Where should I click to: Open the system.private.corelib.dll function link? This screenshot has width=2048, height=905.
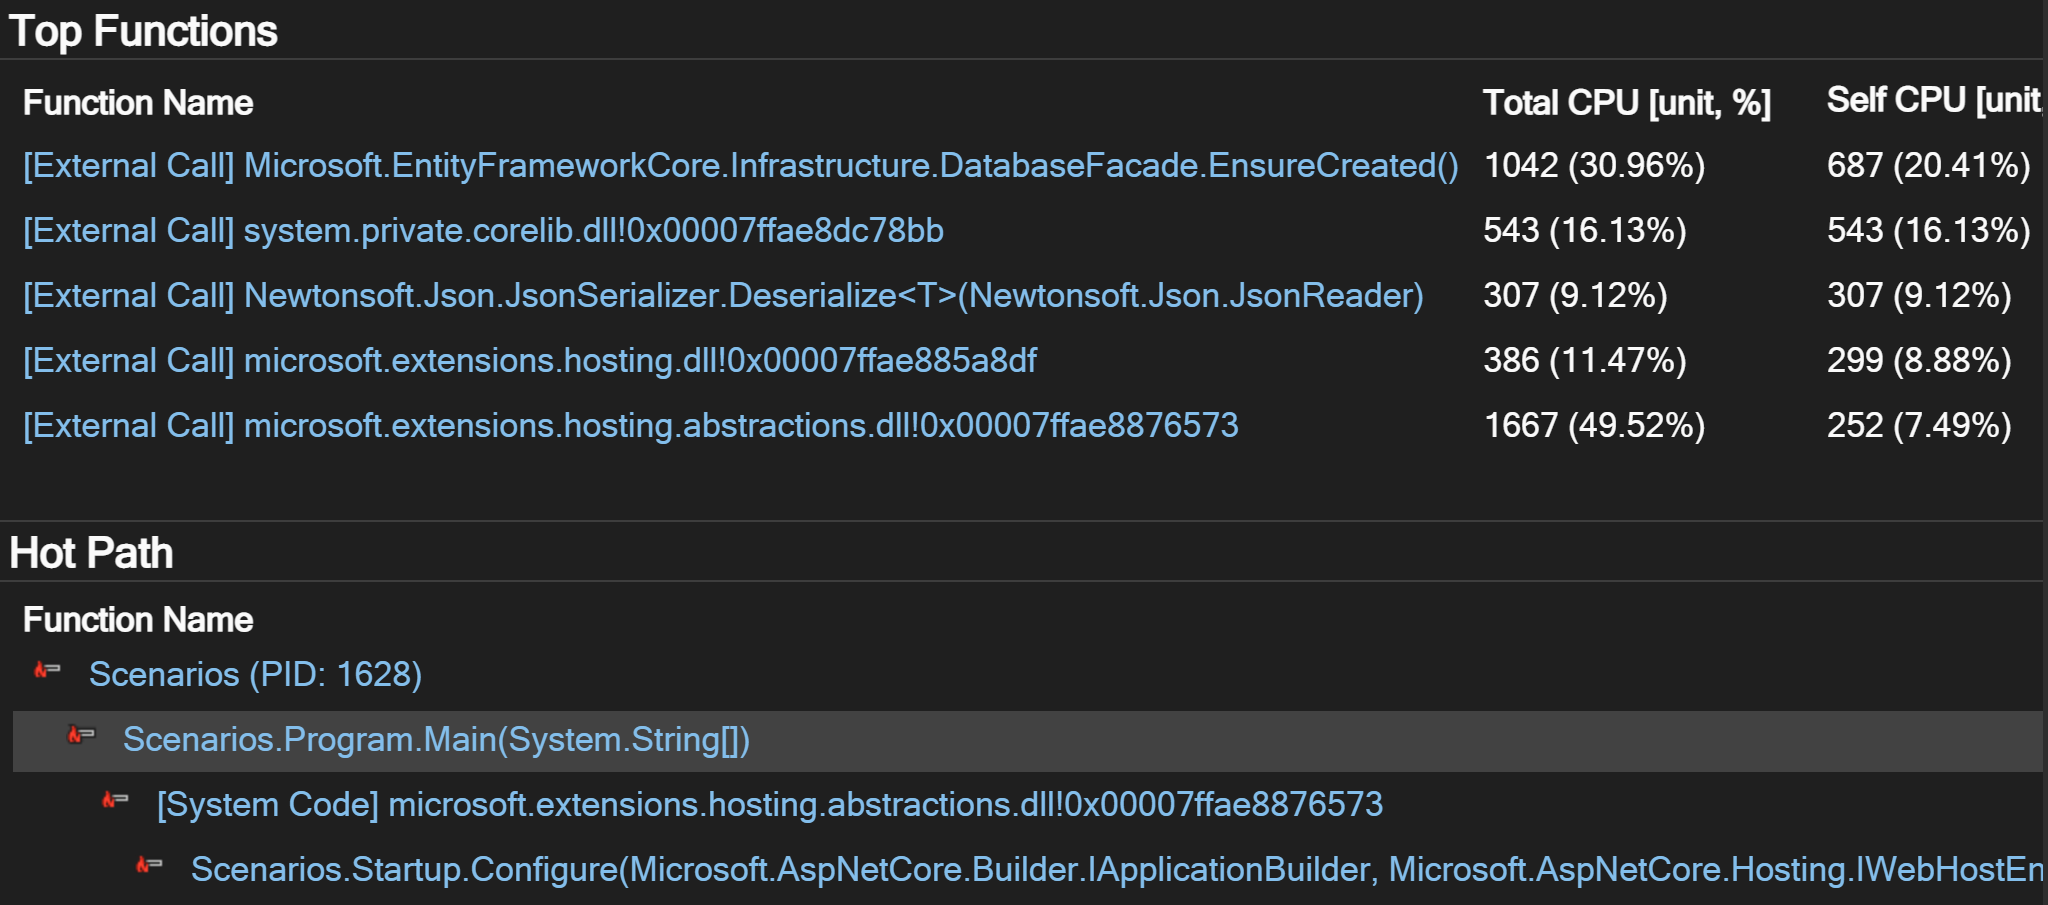pyautogui.click(x=482, y=231)
